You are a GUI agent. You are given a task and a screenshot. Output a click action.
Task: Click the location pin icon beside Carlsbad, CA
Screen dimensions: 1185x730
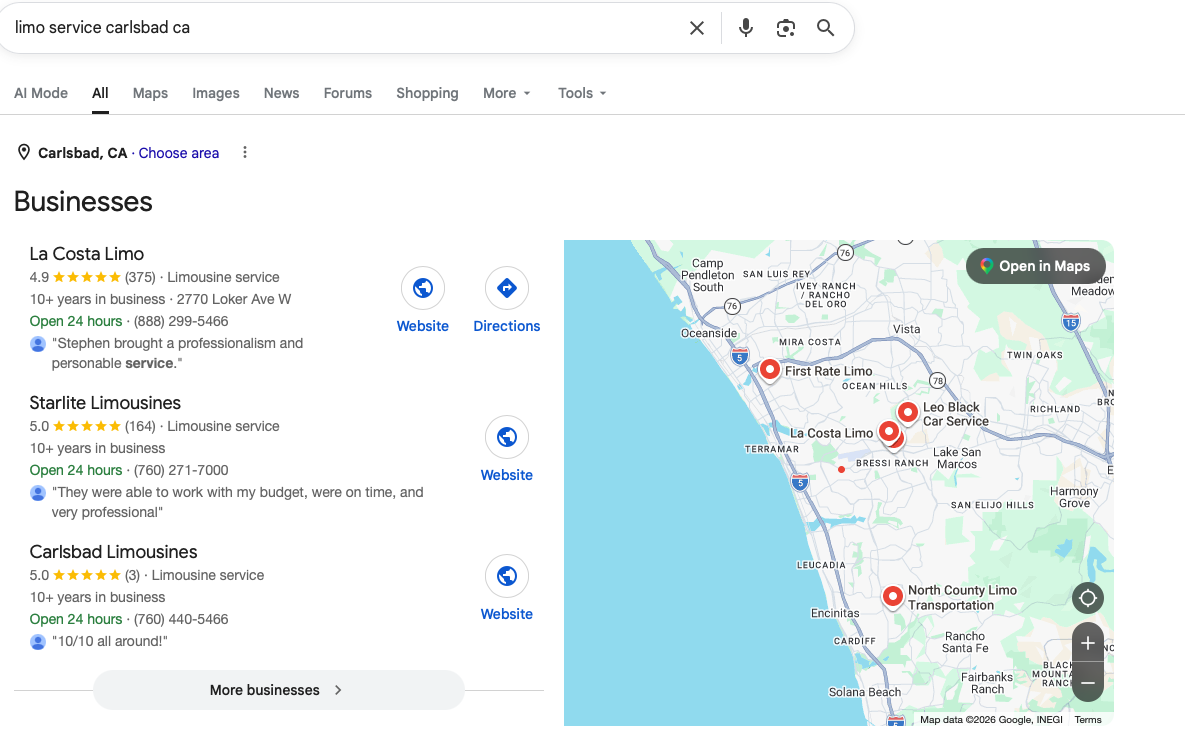23,153
